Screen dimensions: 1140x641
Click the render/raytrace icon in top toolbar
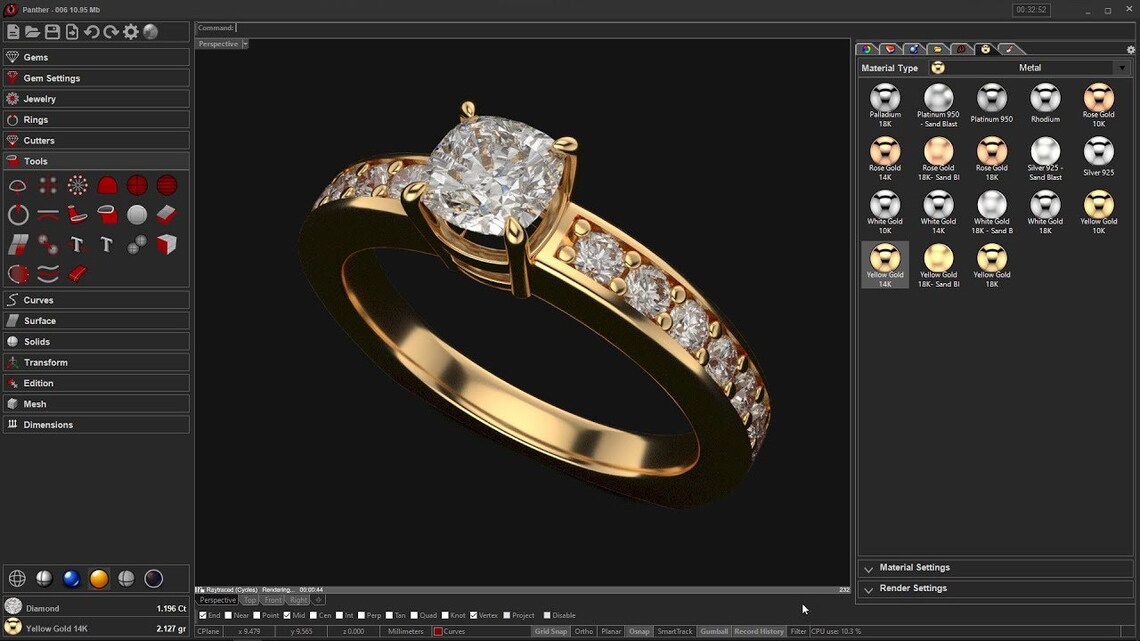150,31
